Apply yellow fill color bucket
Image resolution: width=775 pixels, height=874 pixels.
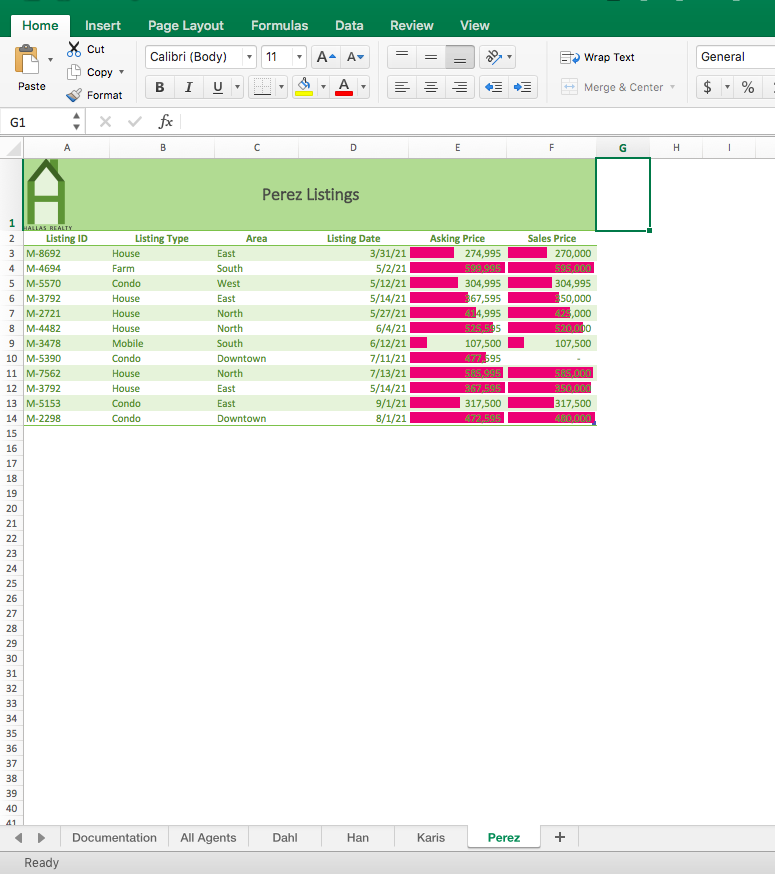pos(304,87)
